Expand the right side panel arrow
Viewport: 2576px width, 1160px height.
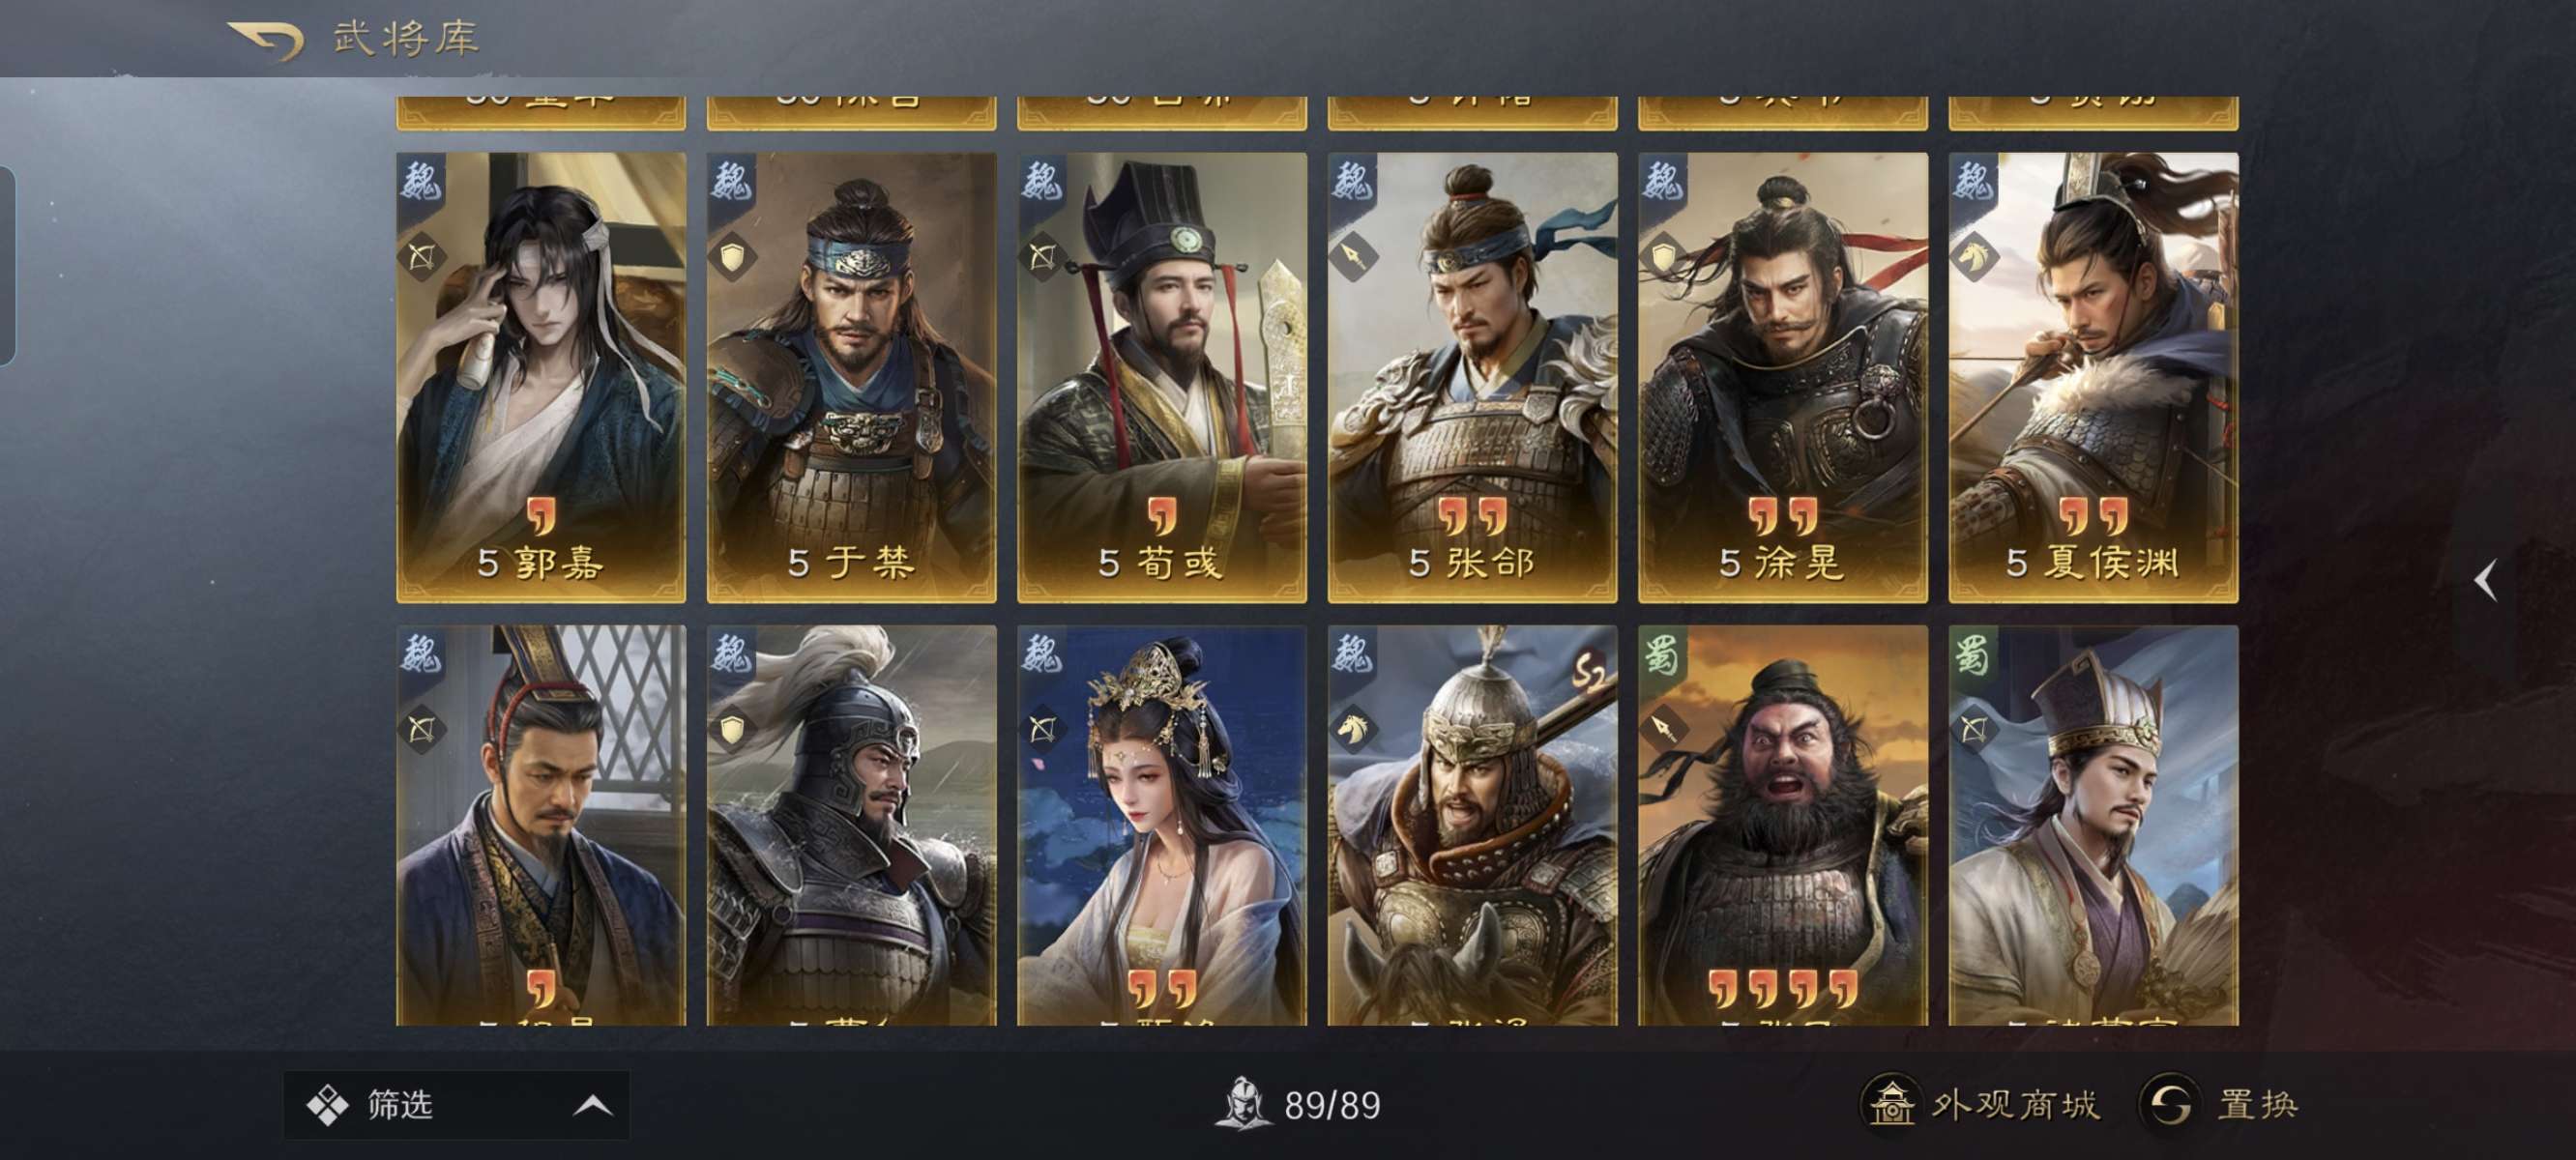click(x=2486, y=580)
